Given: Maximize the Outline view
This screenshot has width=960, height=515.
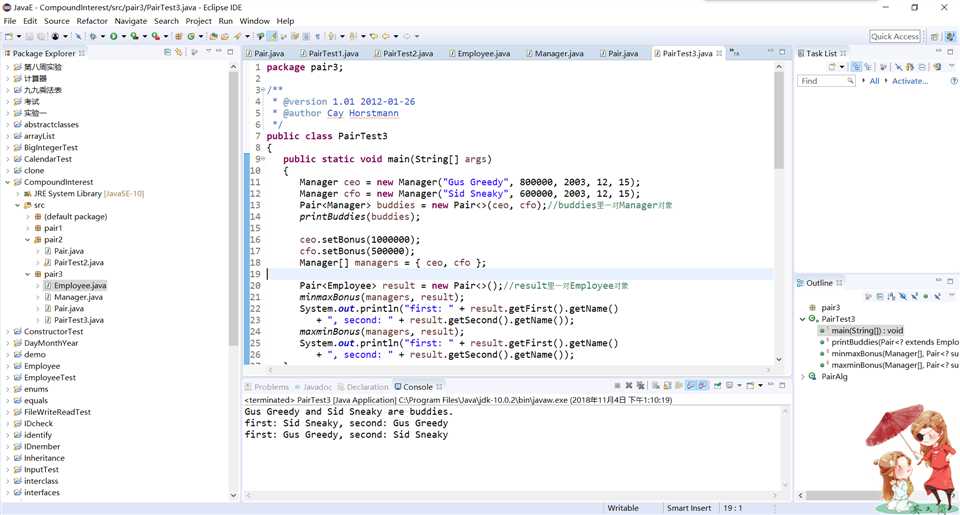Looking at the screenshot, I should [x=950, y=281].
